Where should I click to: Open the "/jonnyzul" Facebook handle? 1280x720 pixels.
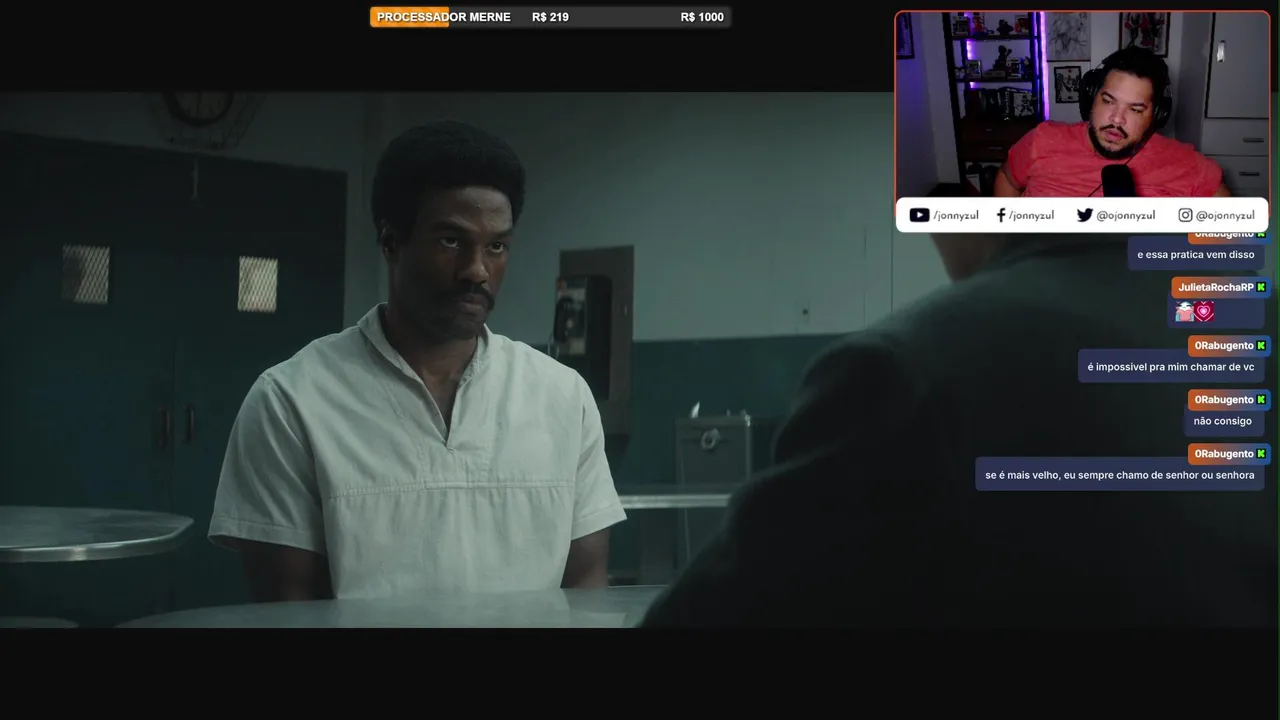1031,215
